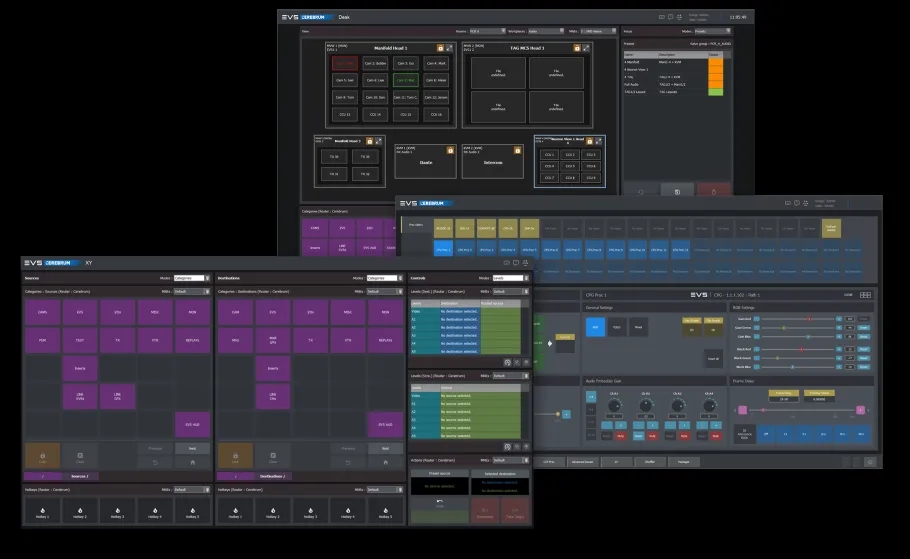Screen dimensions: 910x559
Task: Select Sources 2 tab in XY window
Action: [80, 476]
